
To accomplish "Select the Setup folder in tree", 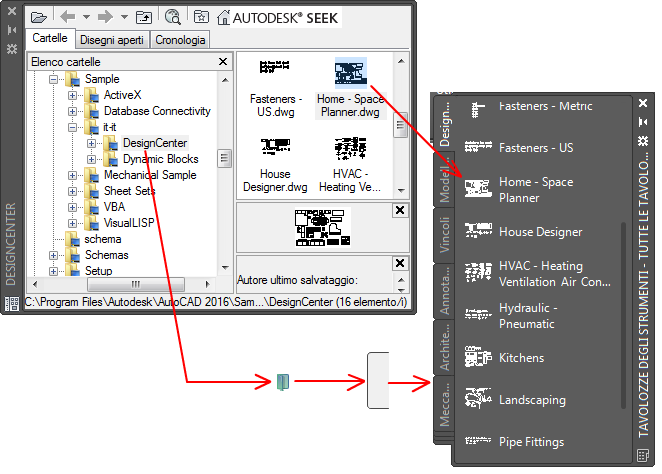I will click(98, 271).
